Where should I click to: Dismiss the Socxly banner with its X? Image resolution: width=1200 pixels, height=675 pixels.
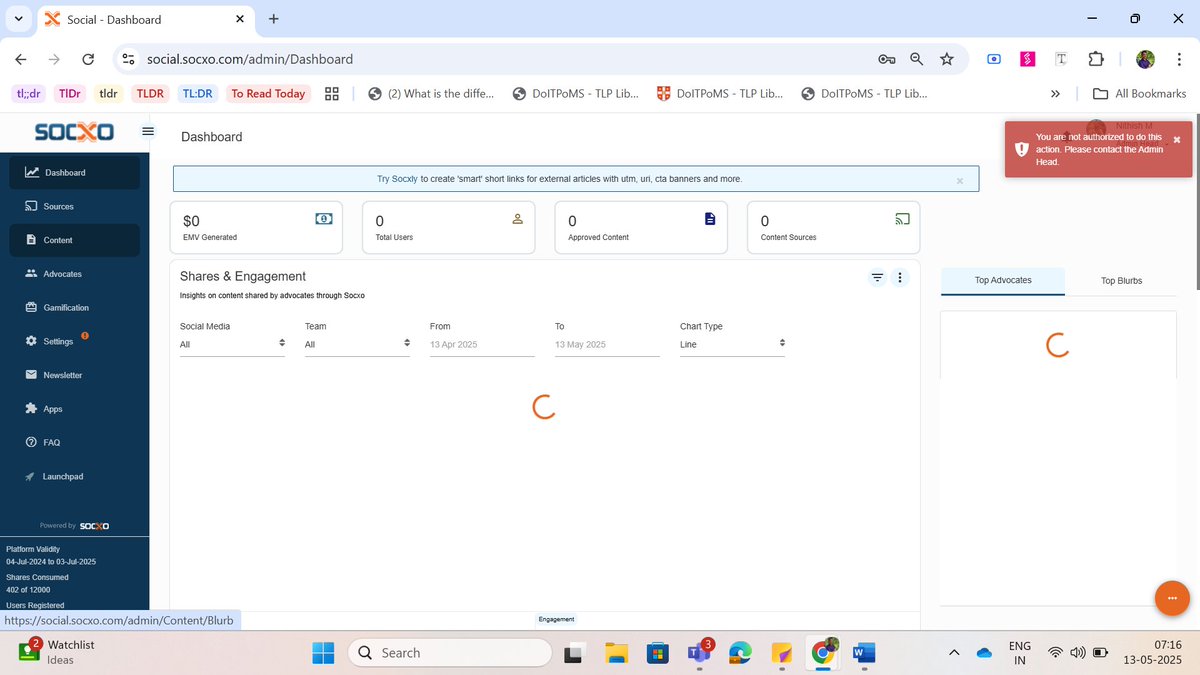[959, 181]
